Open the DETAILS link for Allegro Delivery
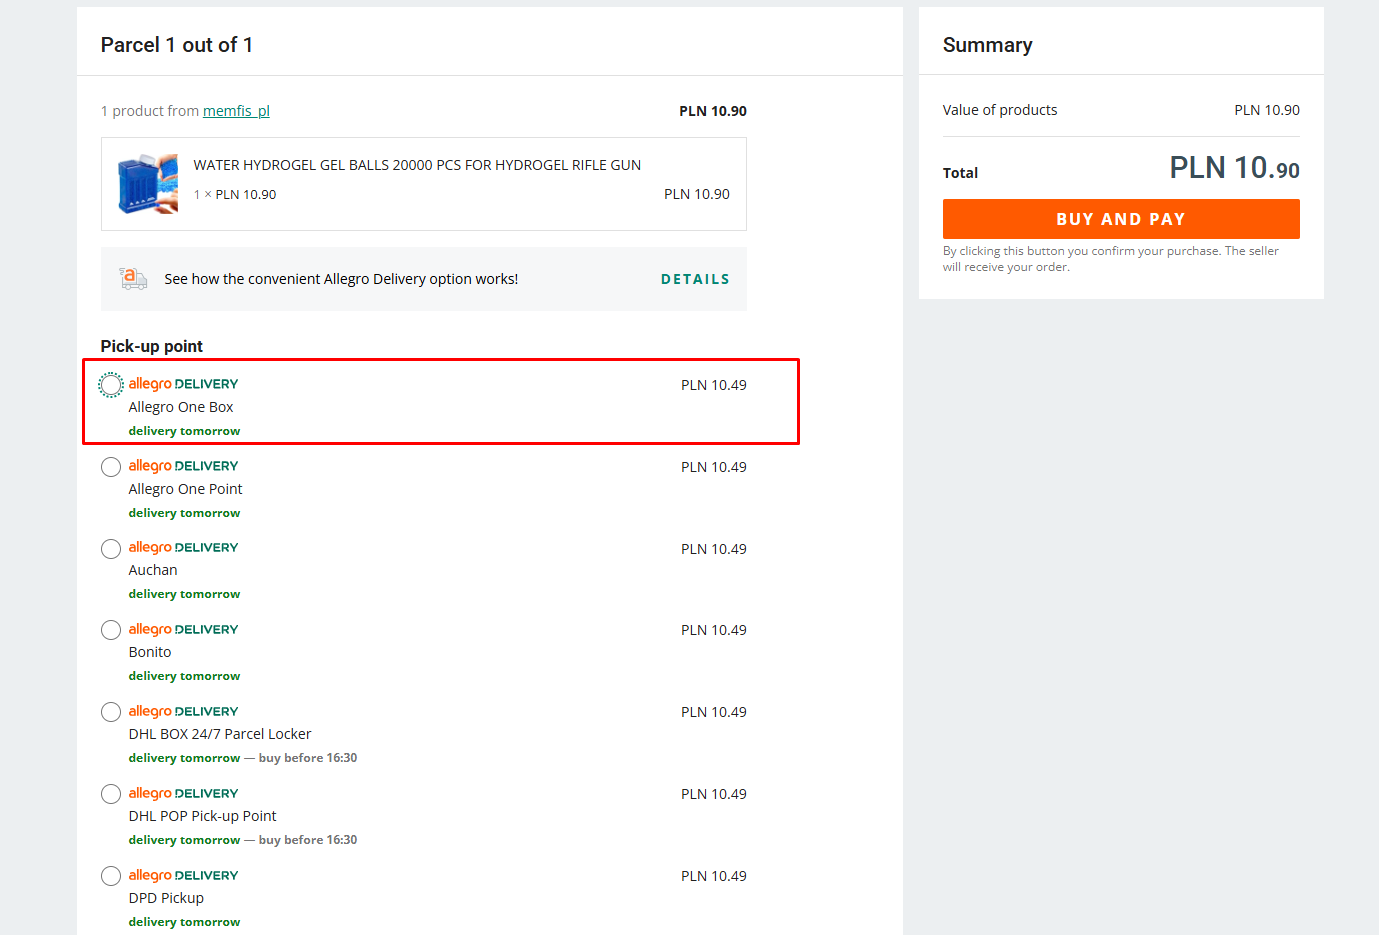The width and height of the screenshot is (1379, 935). [695, 279]
